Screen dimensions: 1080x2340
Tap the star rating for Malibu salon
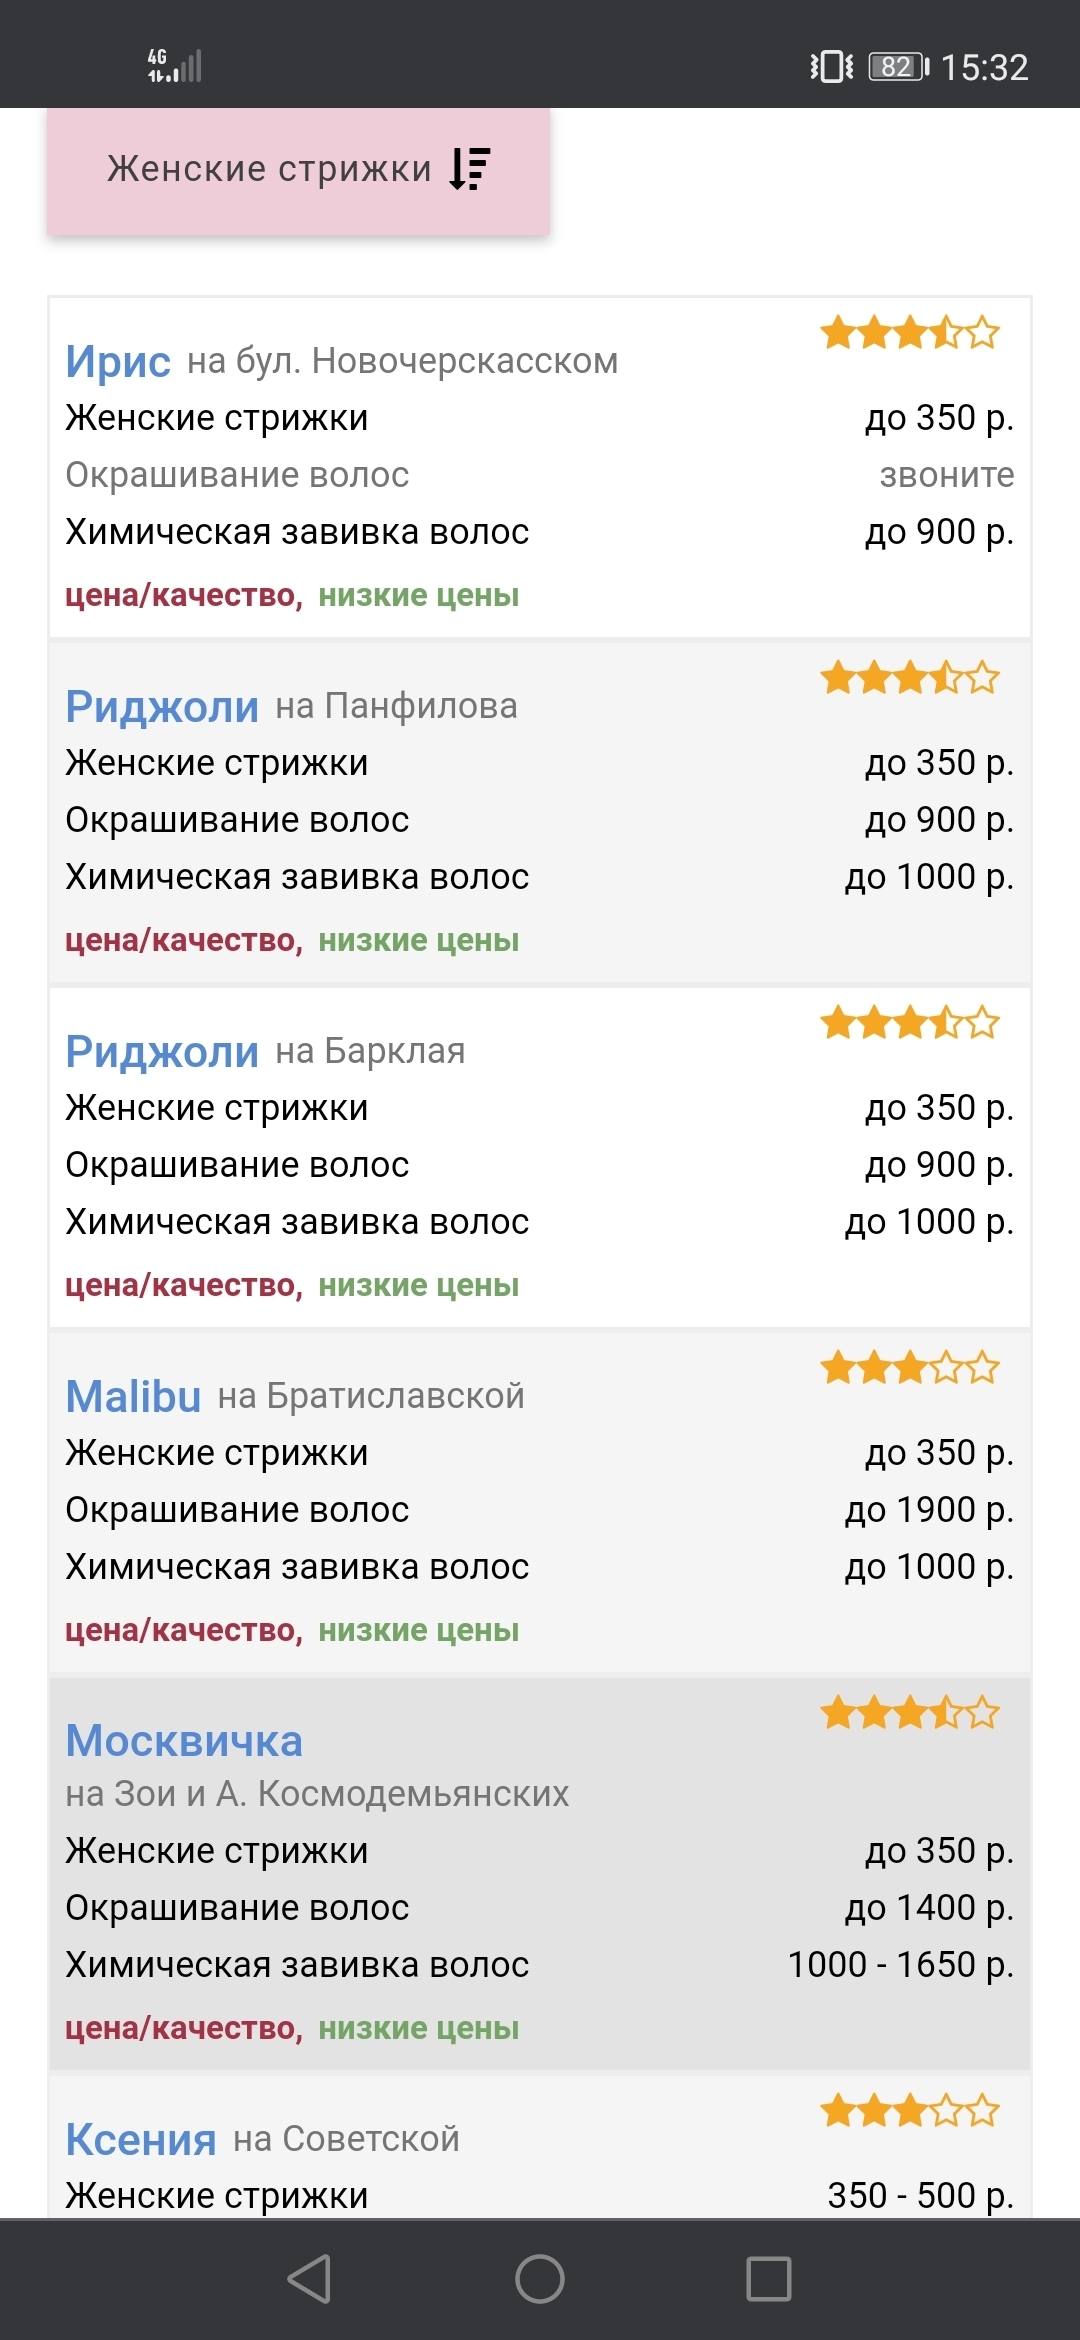point(909,1368)
